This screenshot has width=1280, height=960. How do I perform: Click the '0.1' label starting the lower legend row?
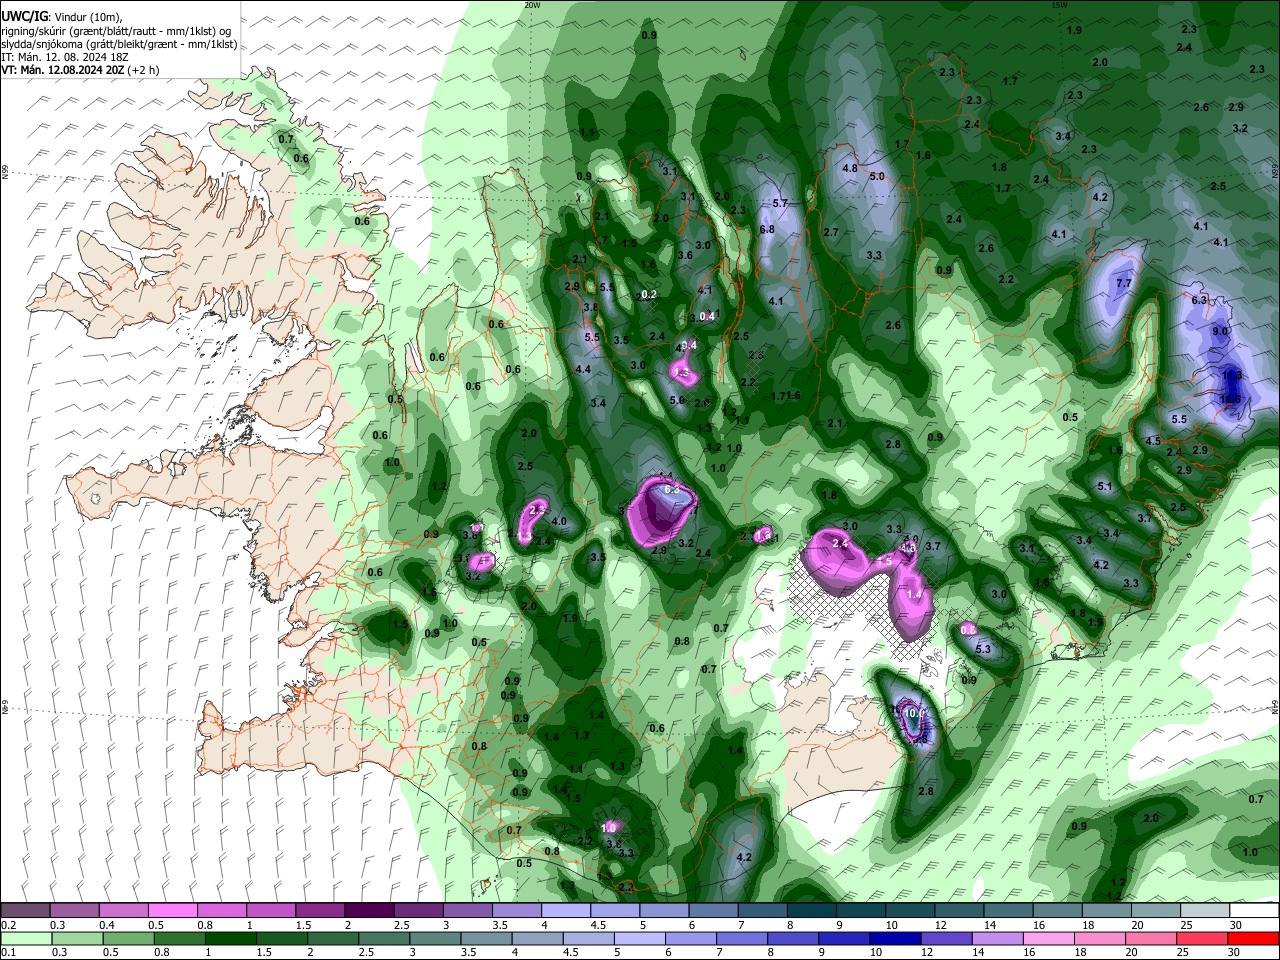point(8,953)
